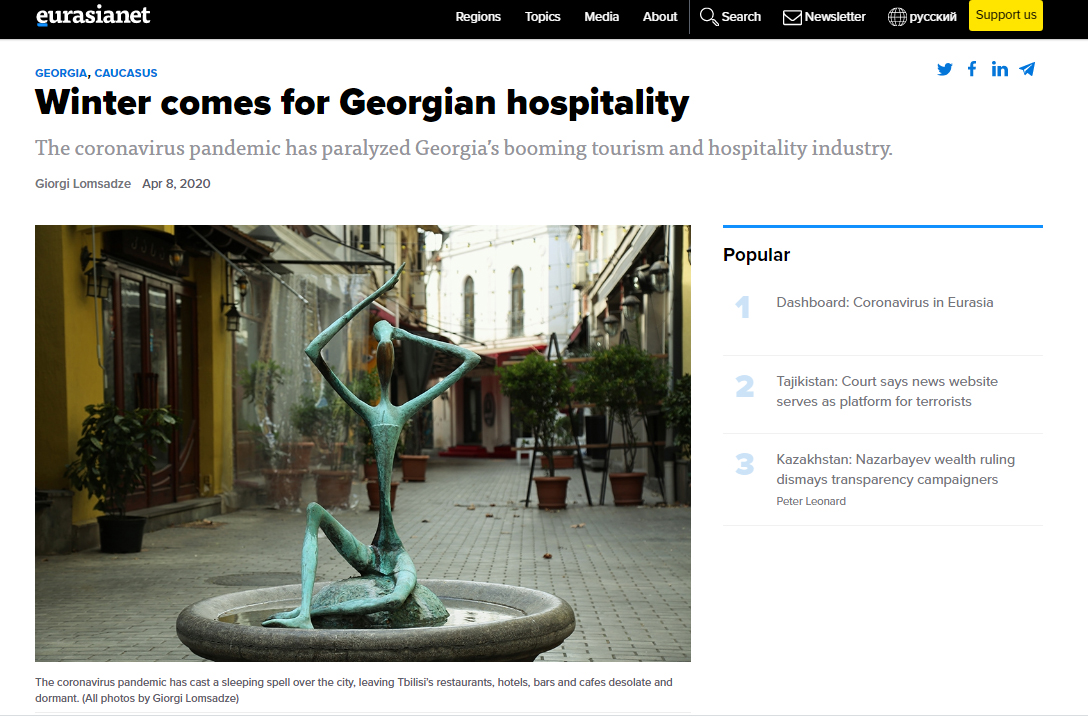Click the Search magnifier icon

point(708,17)
